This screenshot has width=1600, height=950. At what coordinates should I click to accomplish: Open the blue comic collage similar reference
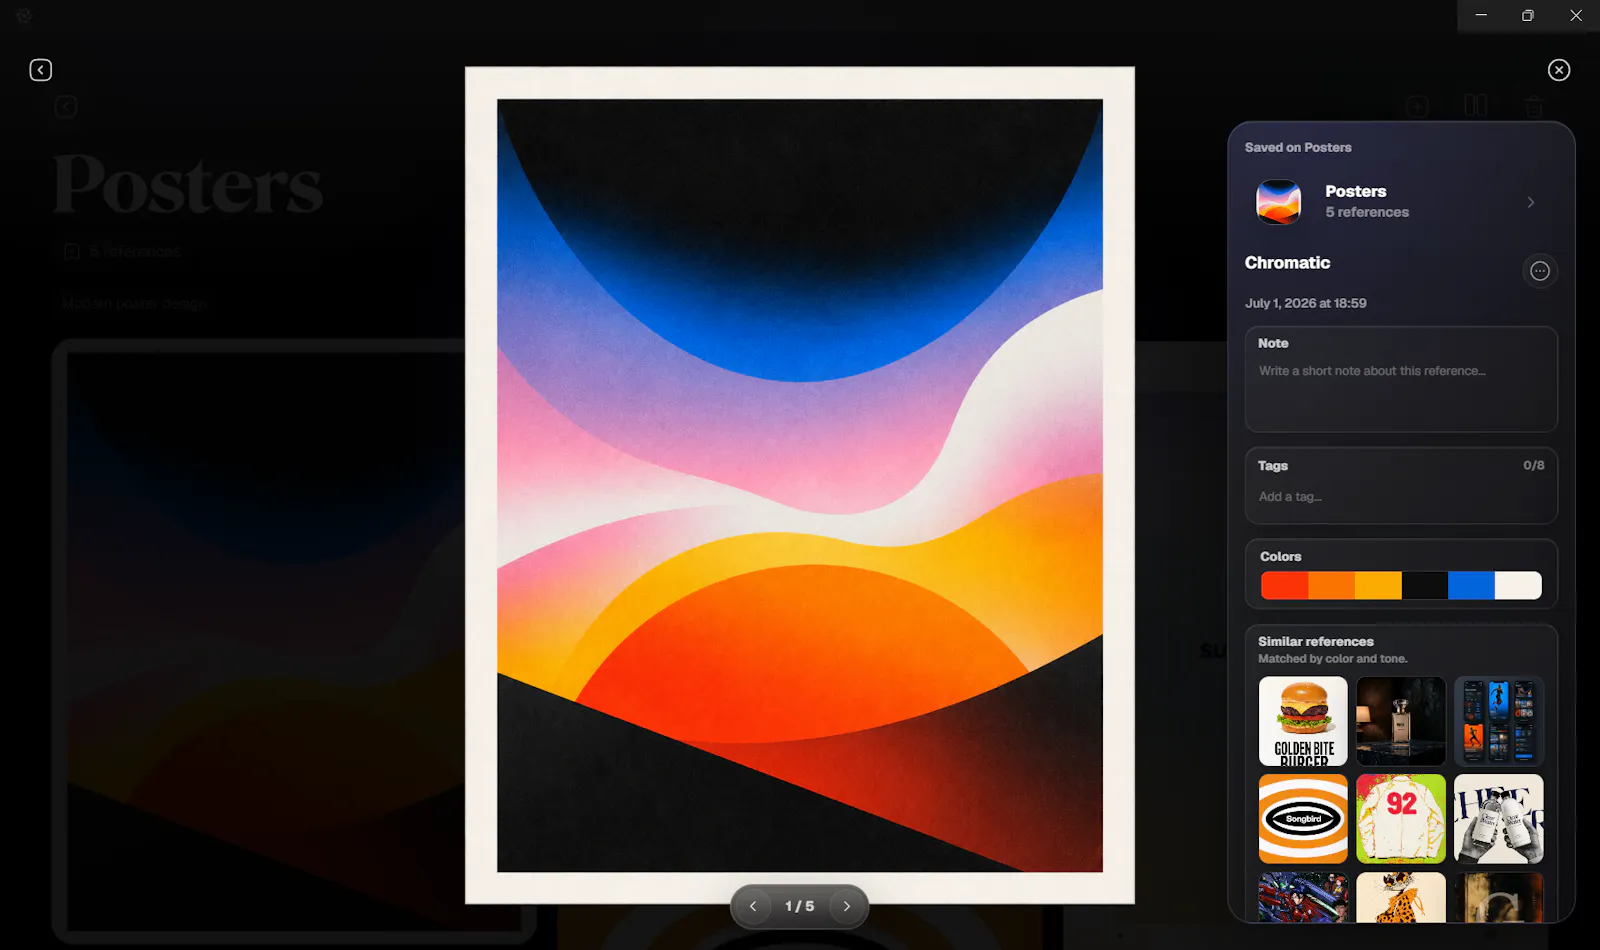click(1303, 897)
